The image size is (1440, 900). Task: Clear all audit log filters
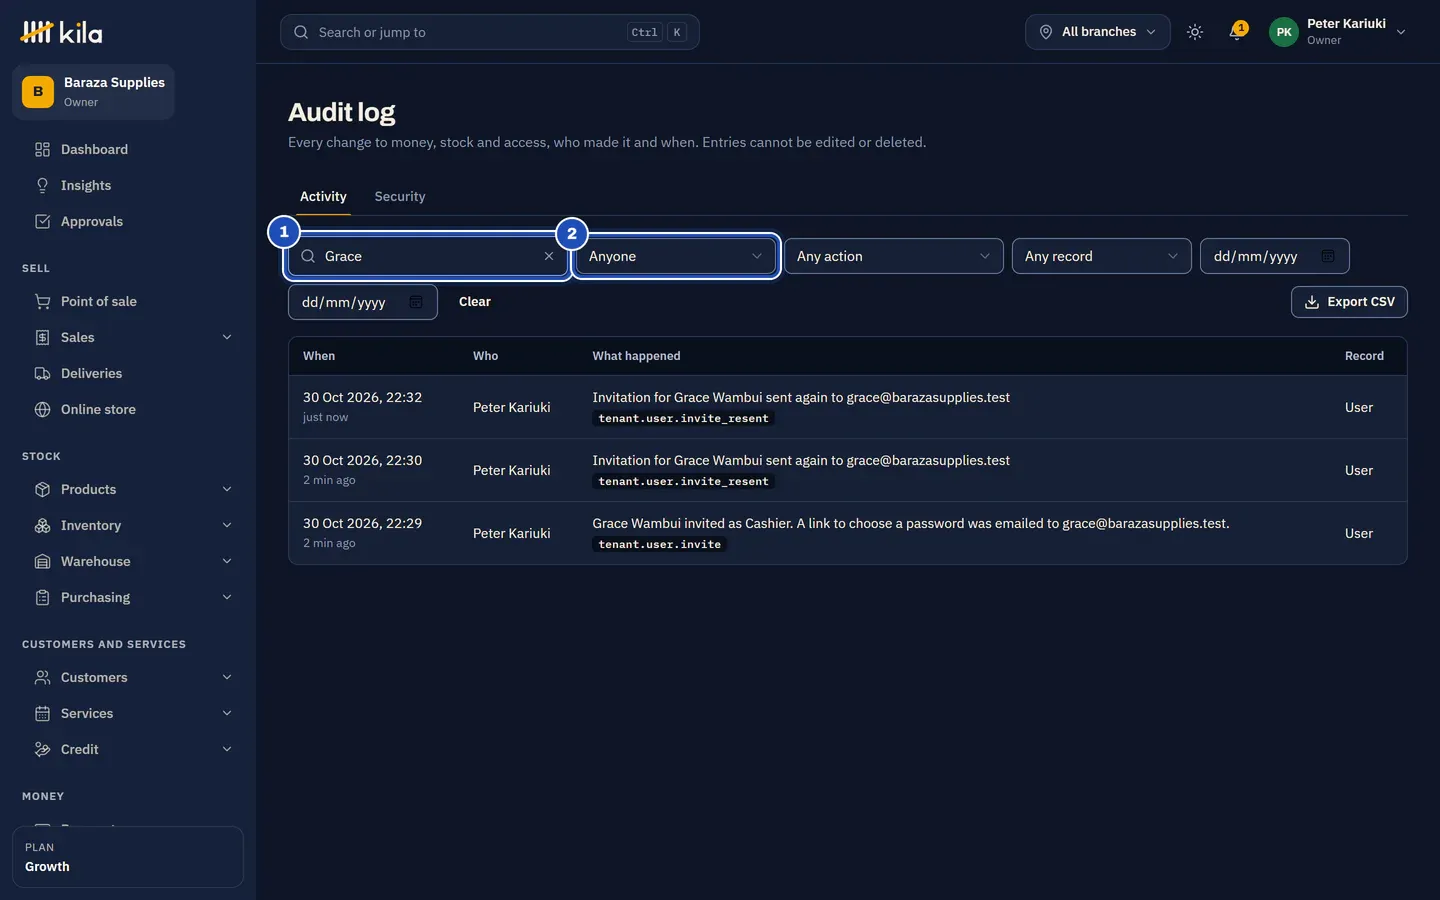click(x=475, y=302)
